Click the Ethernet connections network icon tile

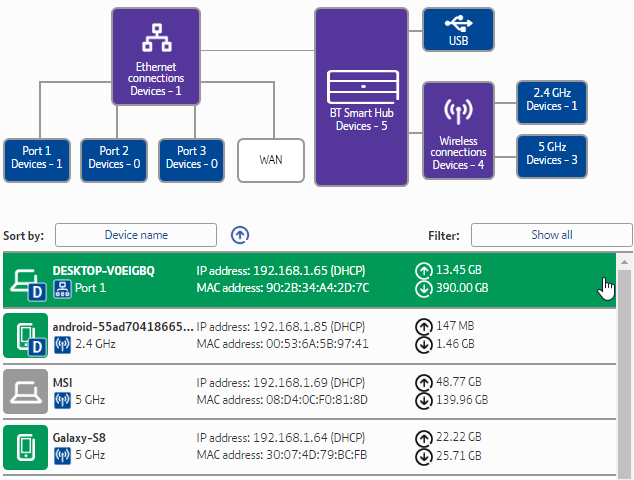(157, 55)
